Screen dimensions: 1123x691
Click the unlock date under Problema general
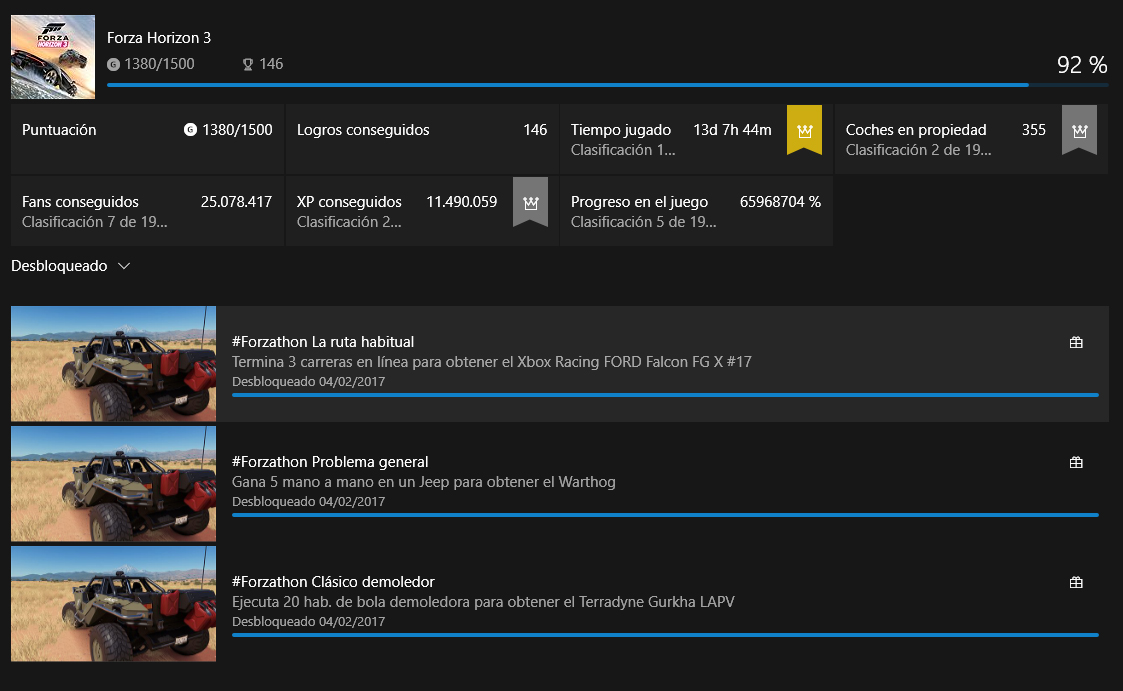(309, 502)
